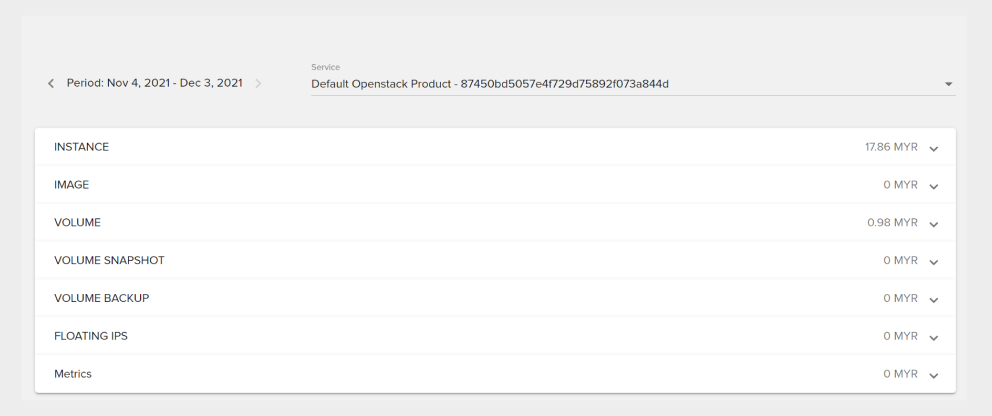Click the VOLUME BACKUP row label
992x416 pixels.
coord(101,298)
